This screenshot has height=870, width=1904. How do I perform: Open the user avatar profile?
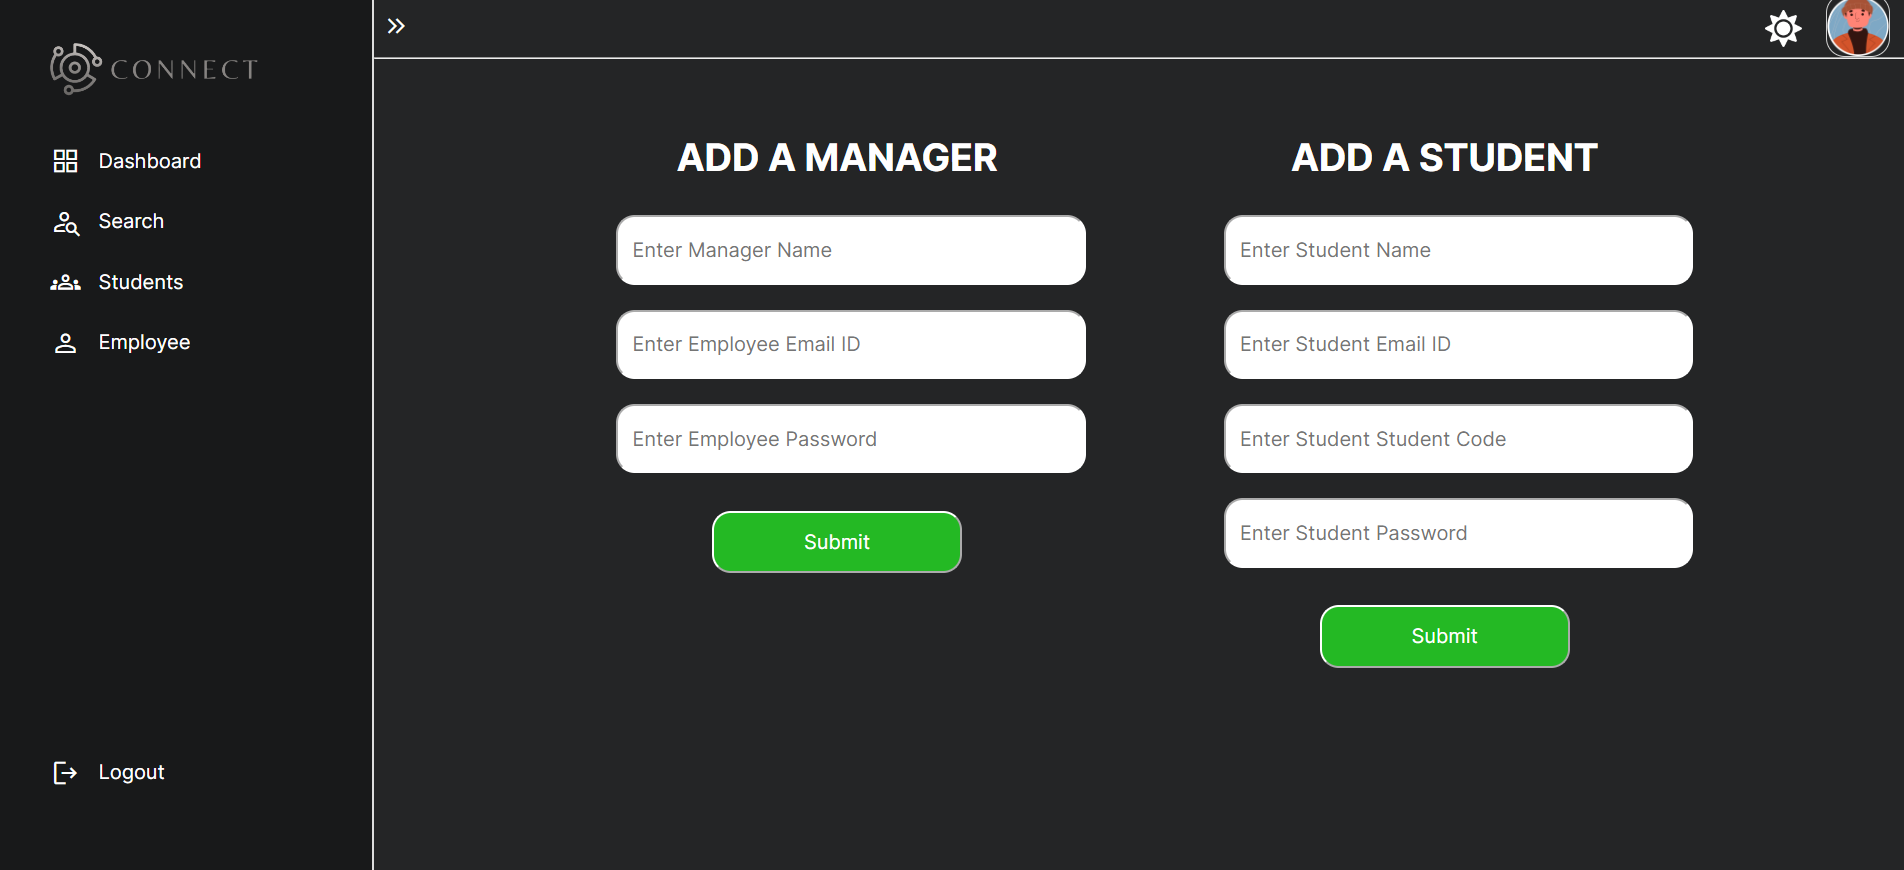(x=1857, y=28)
